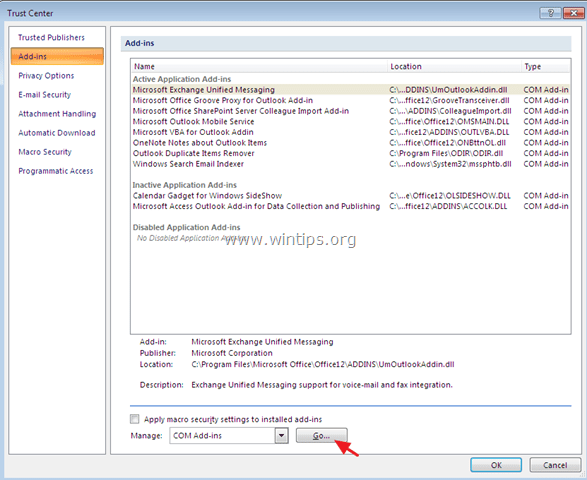
Task: Go to E-mail Security settings
Action: pos(45,95)
